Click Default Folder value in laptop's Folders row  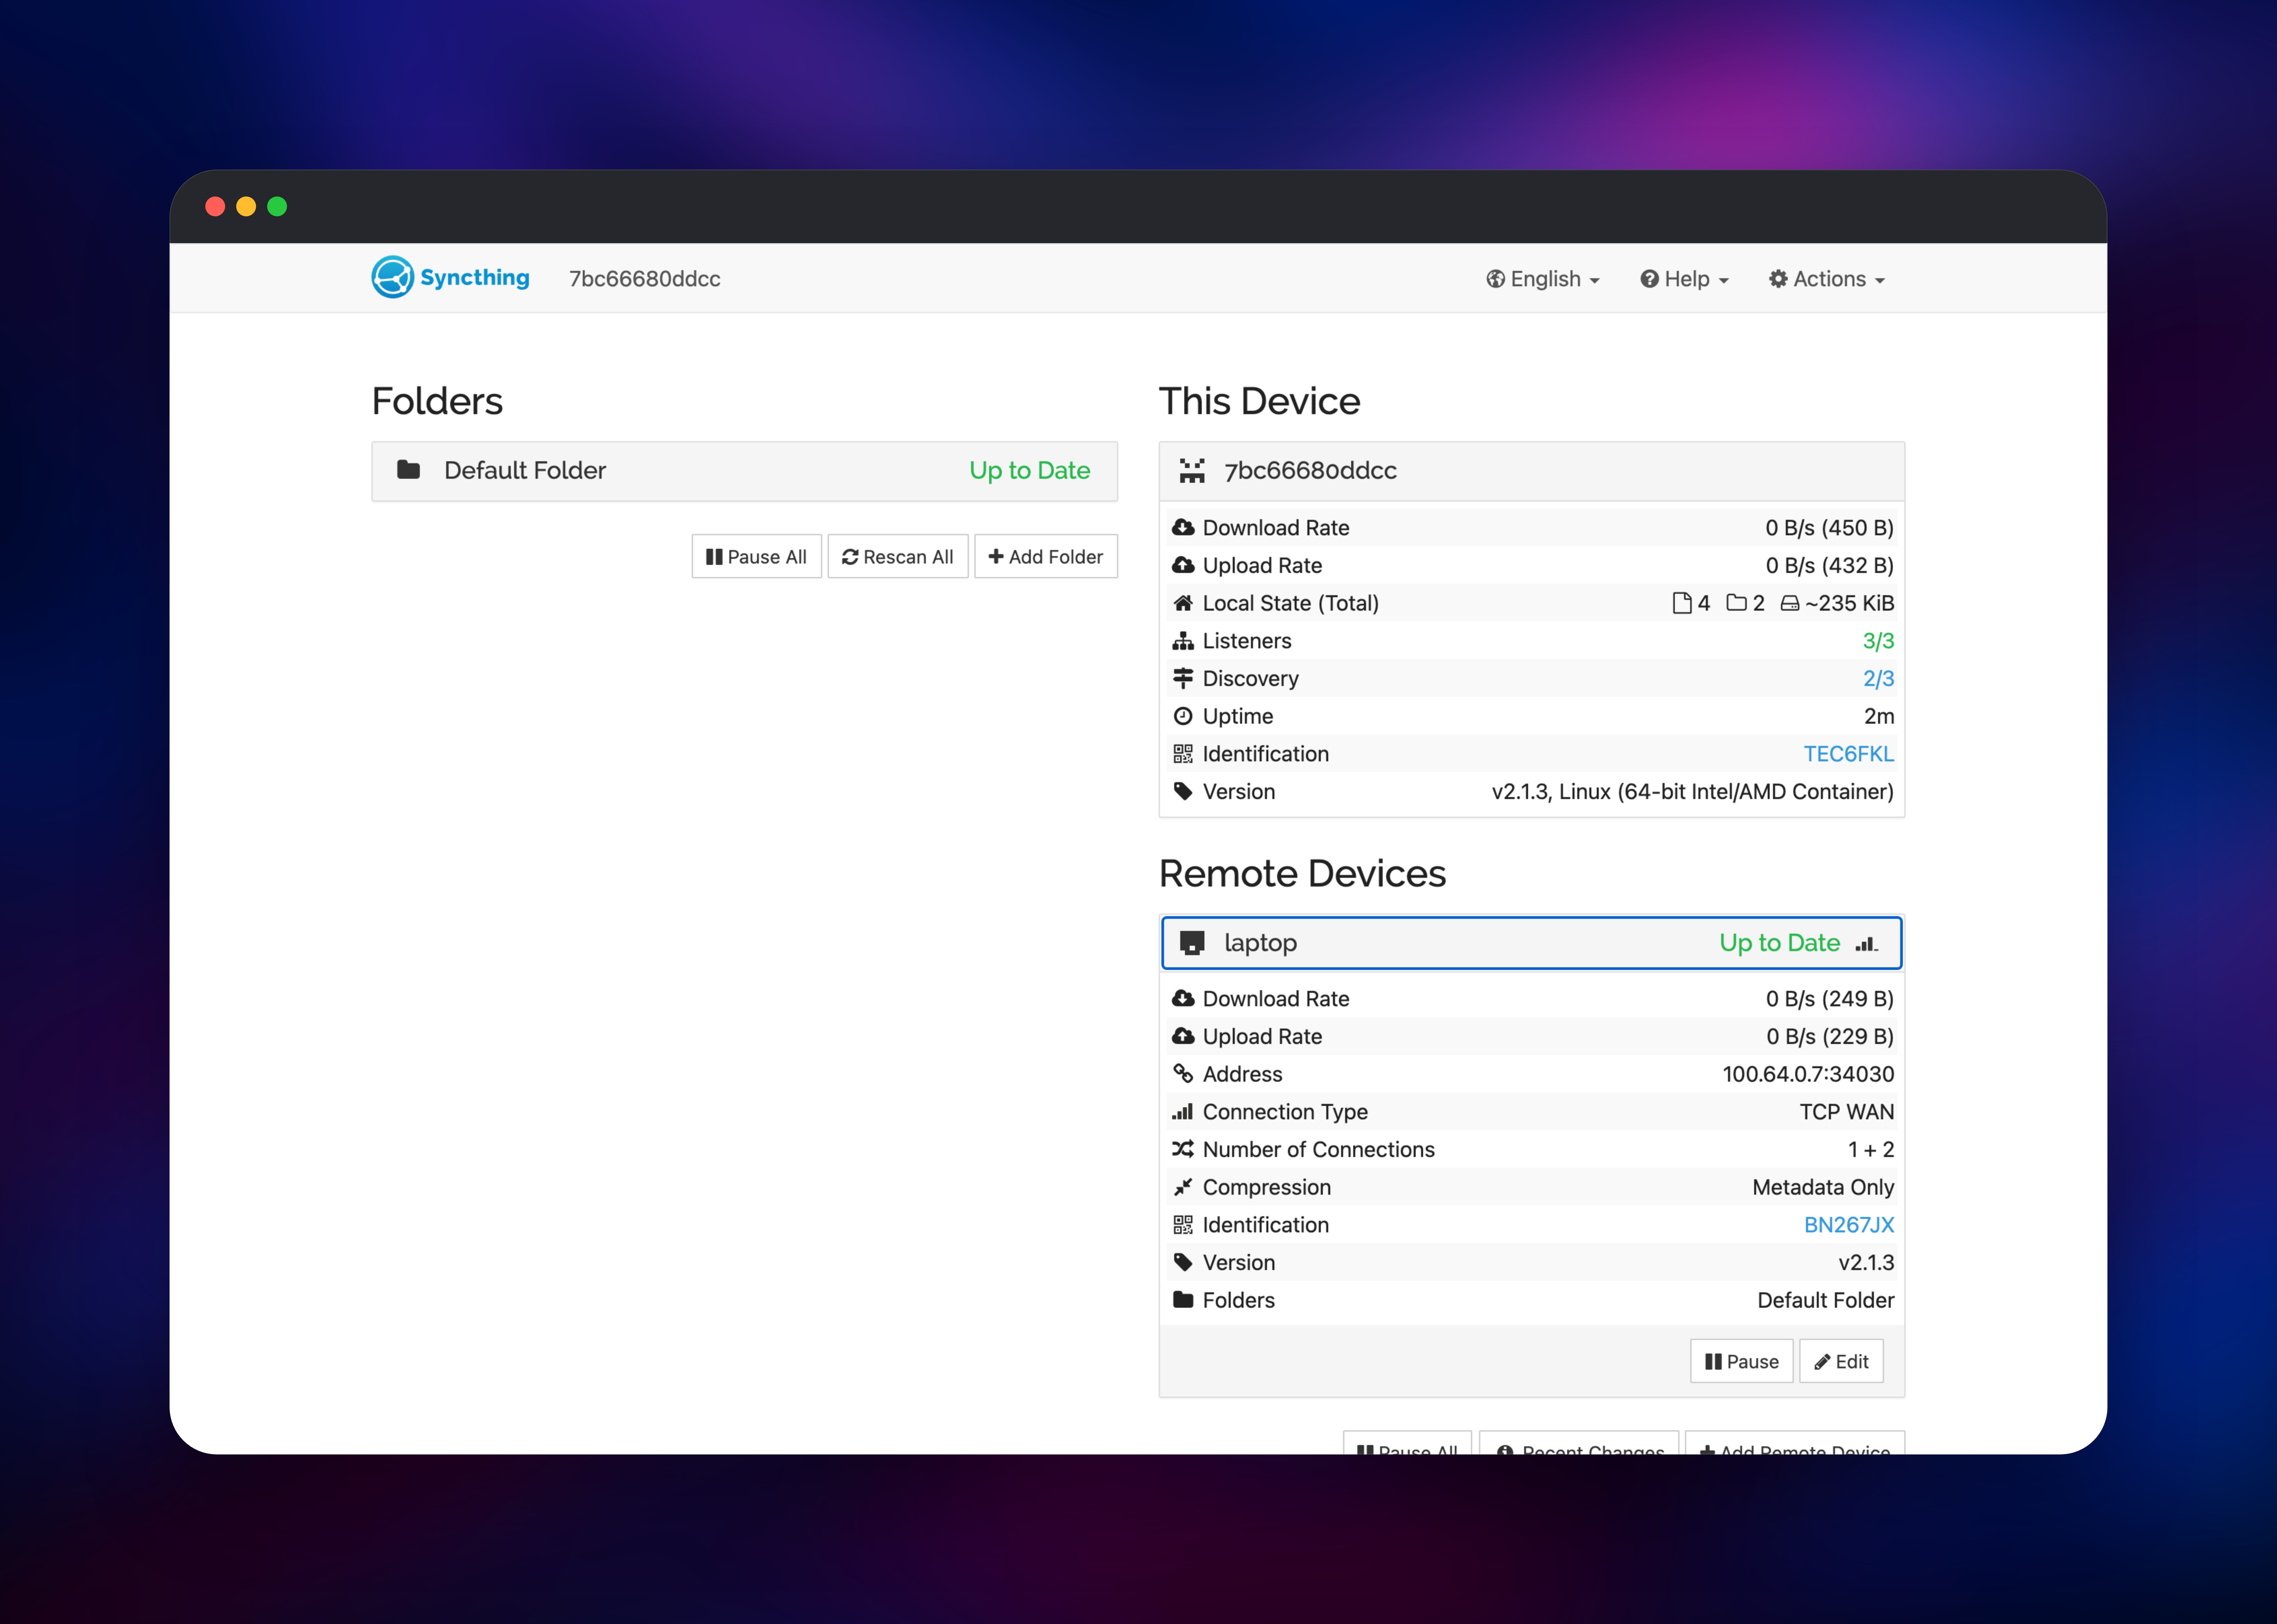1826,1300
